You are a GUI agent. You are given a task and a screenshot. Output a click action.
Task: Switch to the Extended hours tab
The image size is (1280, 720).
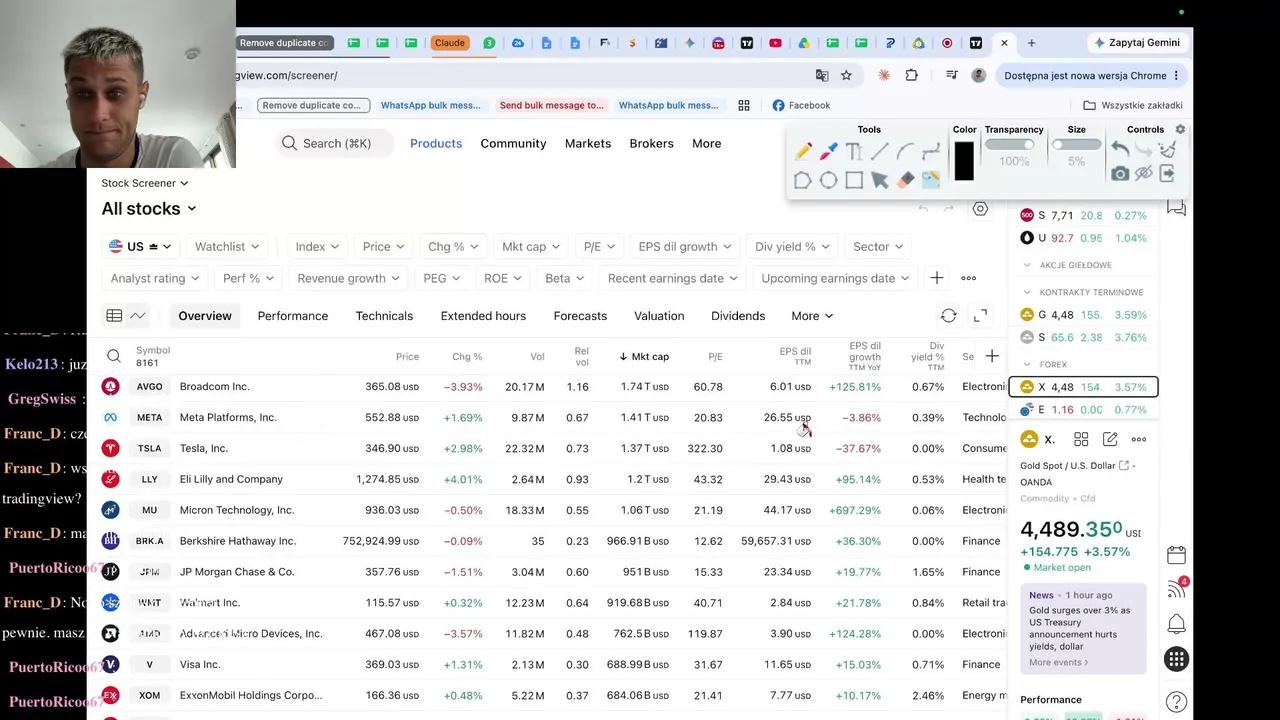coord(483,316)
